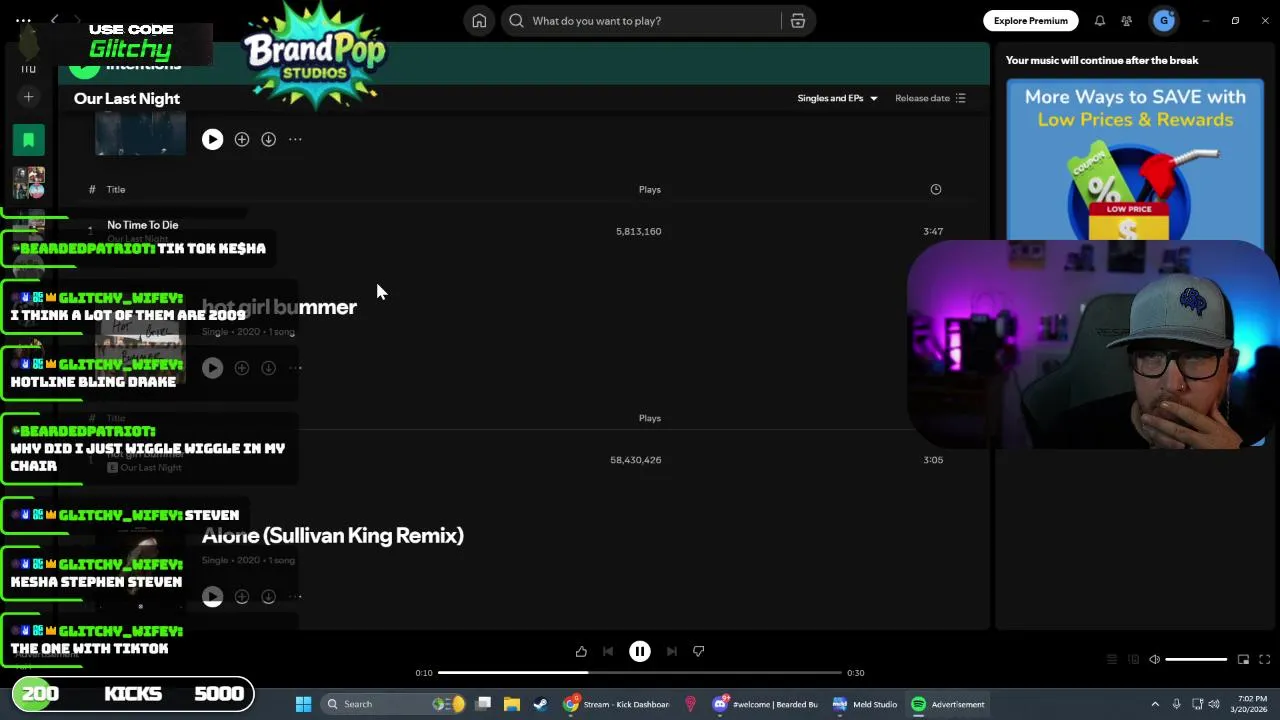1280x720 pixels.
Task: Open the collage cover playlist in sidebar
Action: point(28,182)
